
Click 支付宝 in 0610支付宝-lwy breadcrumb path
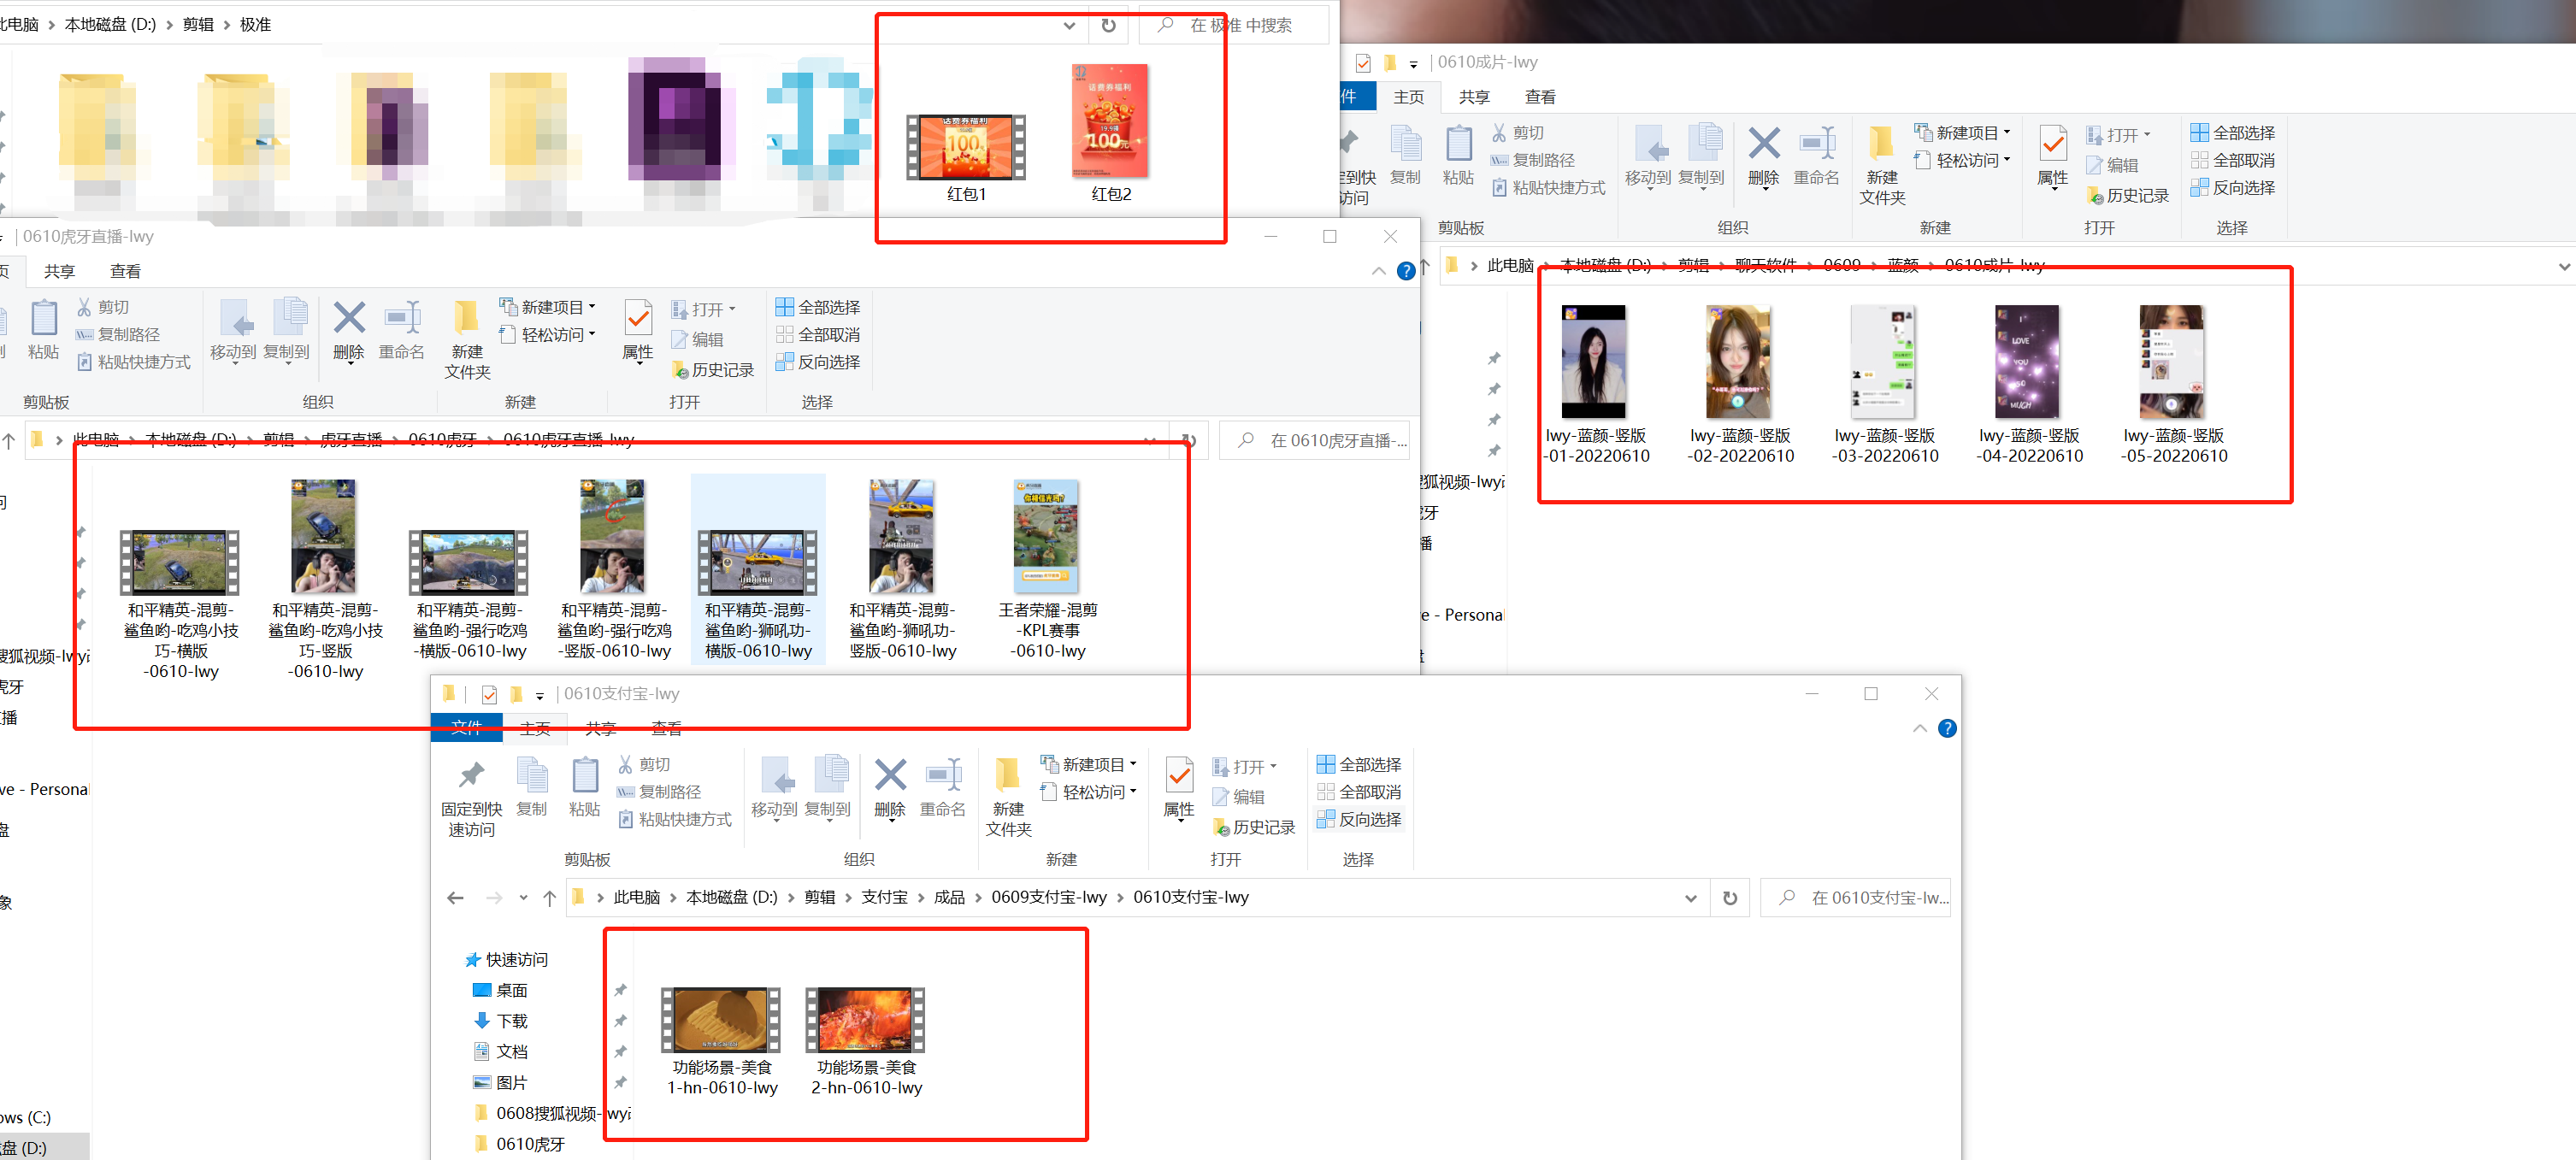tap(884, 897)
